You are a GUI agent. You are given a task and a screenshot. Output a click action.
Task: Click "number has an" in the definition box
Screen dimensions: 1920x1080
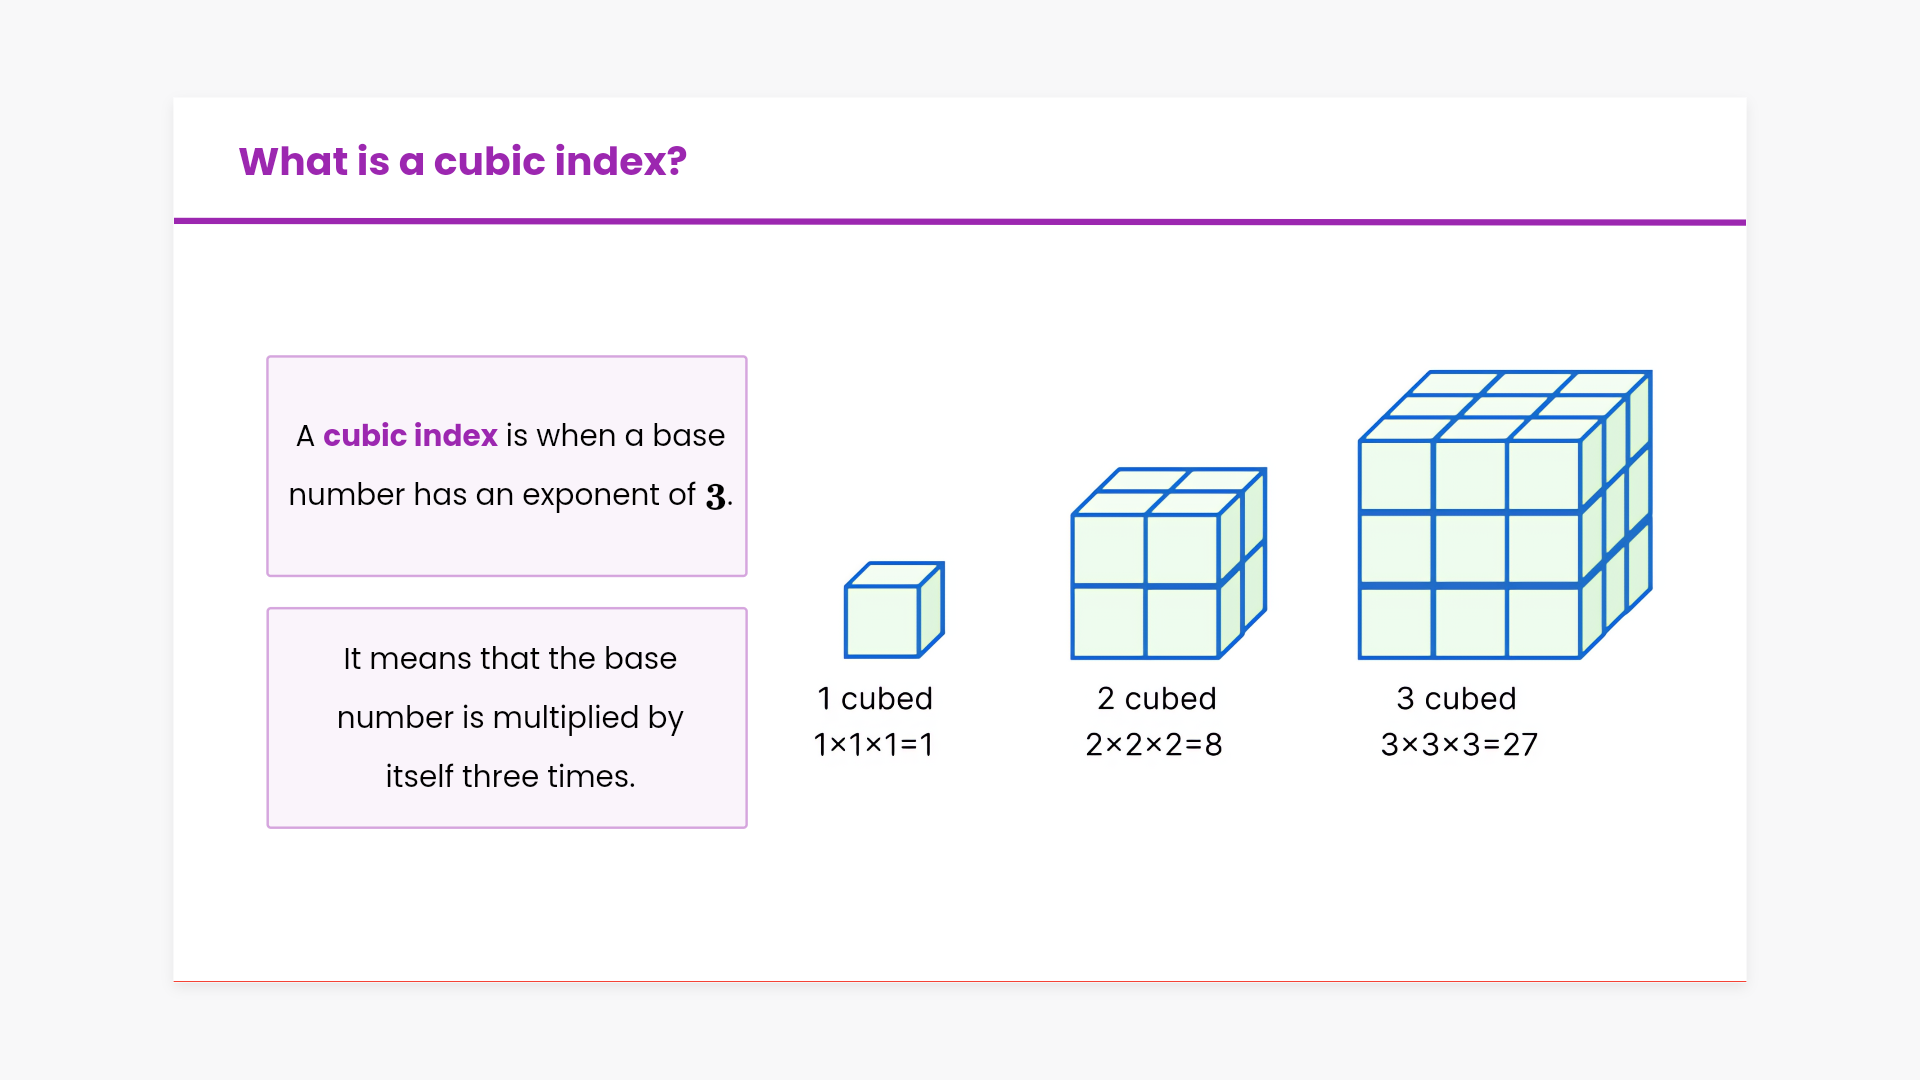(x=401, y=495)
